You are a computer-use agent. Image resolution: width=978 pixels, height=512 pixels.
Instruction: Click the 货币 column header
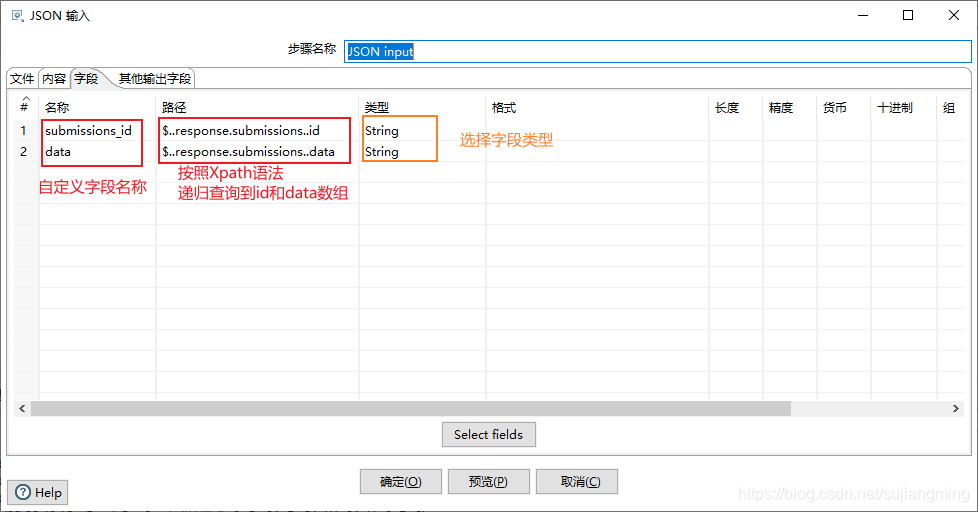point(843,107)
